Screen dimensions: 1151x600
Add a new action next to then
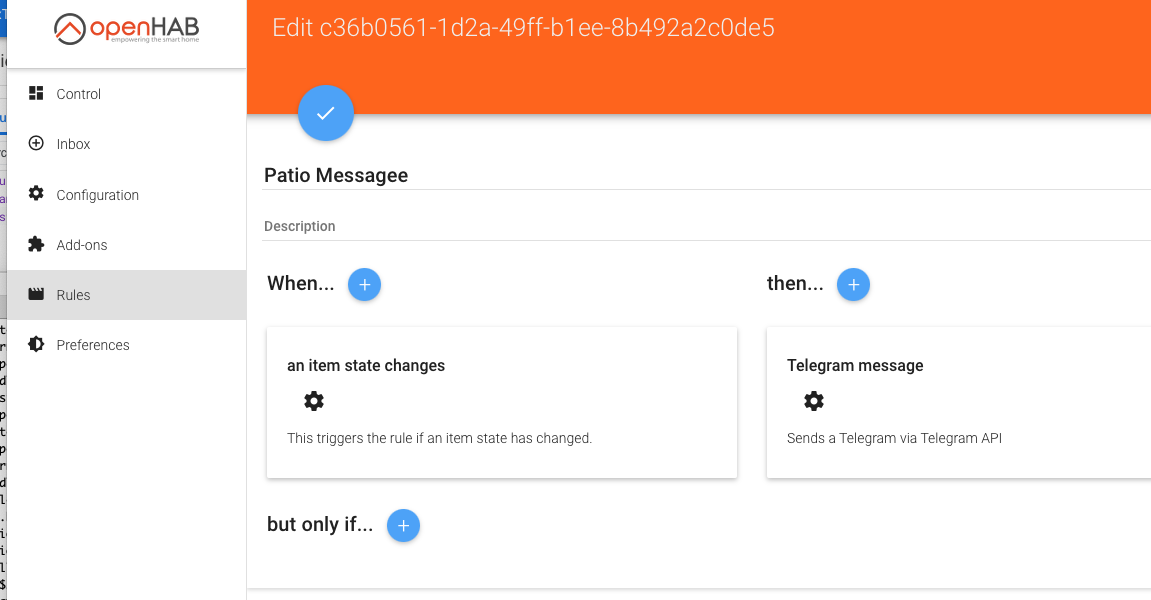(x=853, y=285)
